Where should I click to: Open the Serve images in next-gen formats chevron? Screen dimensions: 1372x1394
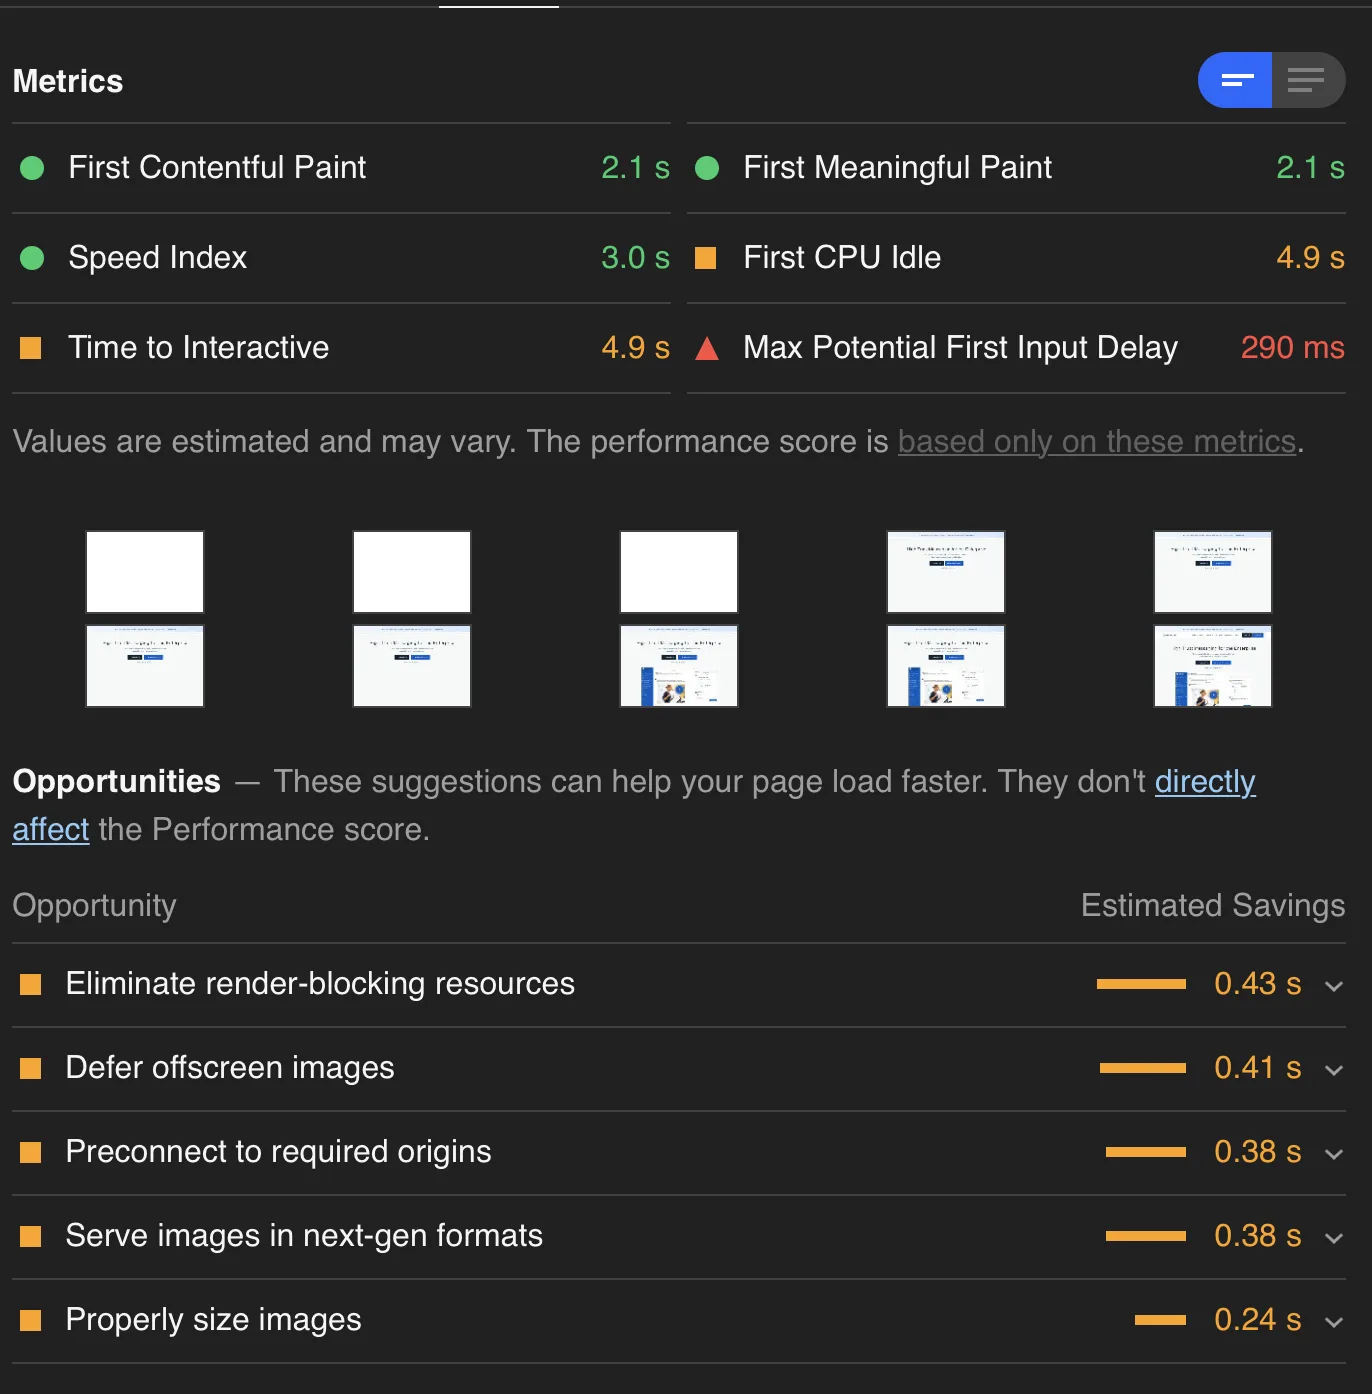click(1333, 1238)
